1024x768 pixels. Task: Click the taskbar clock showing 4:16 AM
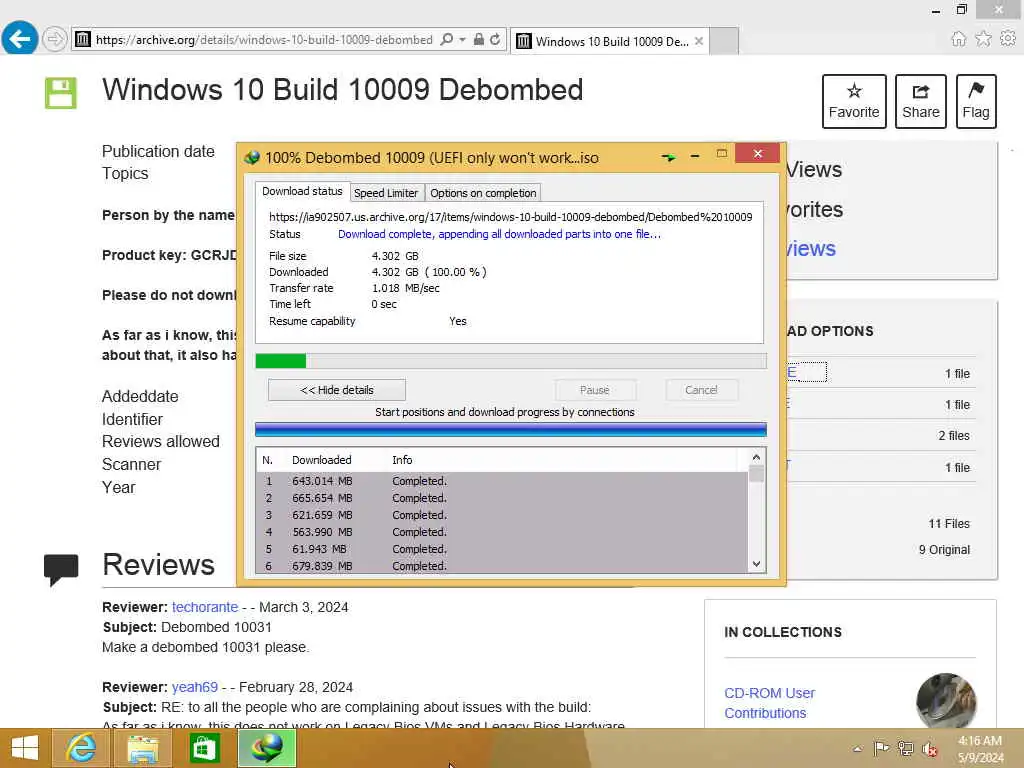980,749
